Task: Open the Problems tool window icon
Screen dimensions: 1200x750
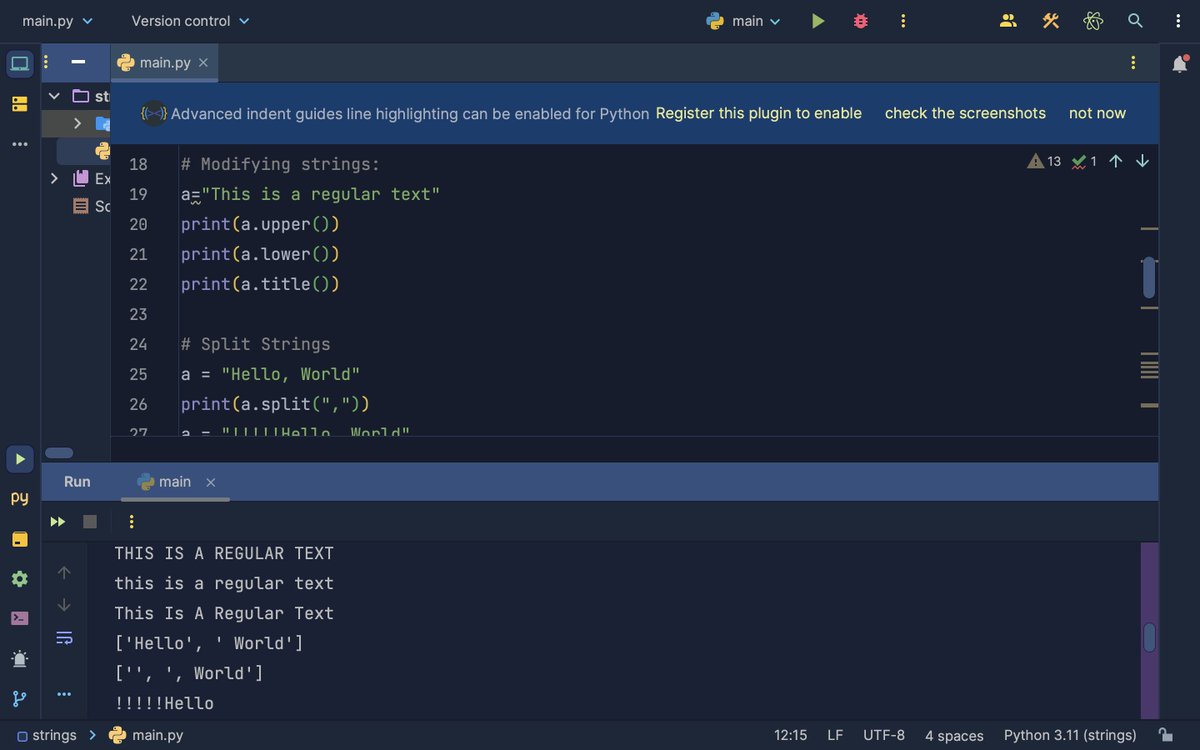Action: click(20, 659)
